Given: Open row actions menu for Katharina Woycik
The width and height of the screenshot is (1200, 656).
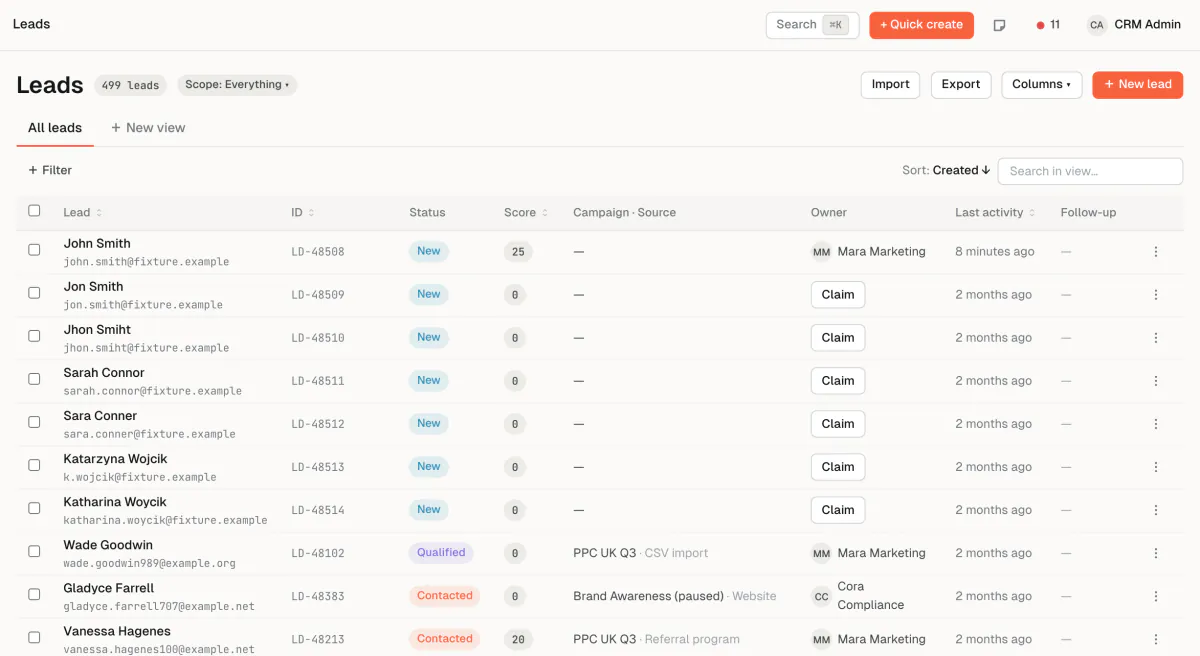Looking at the screenshot, I should click(1156, 510).
